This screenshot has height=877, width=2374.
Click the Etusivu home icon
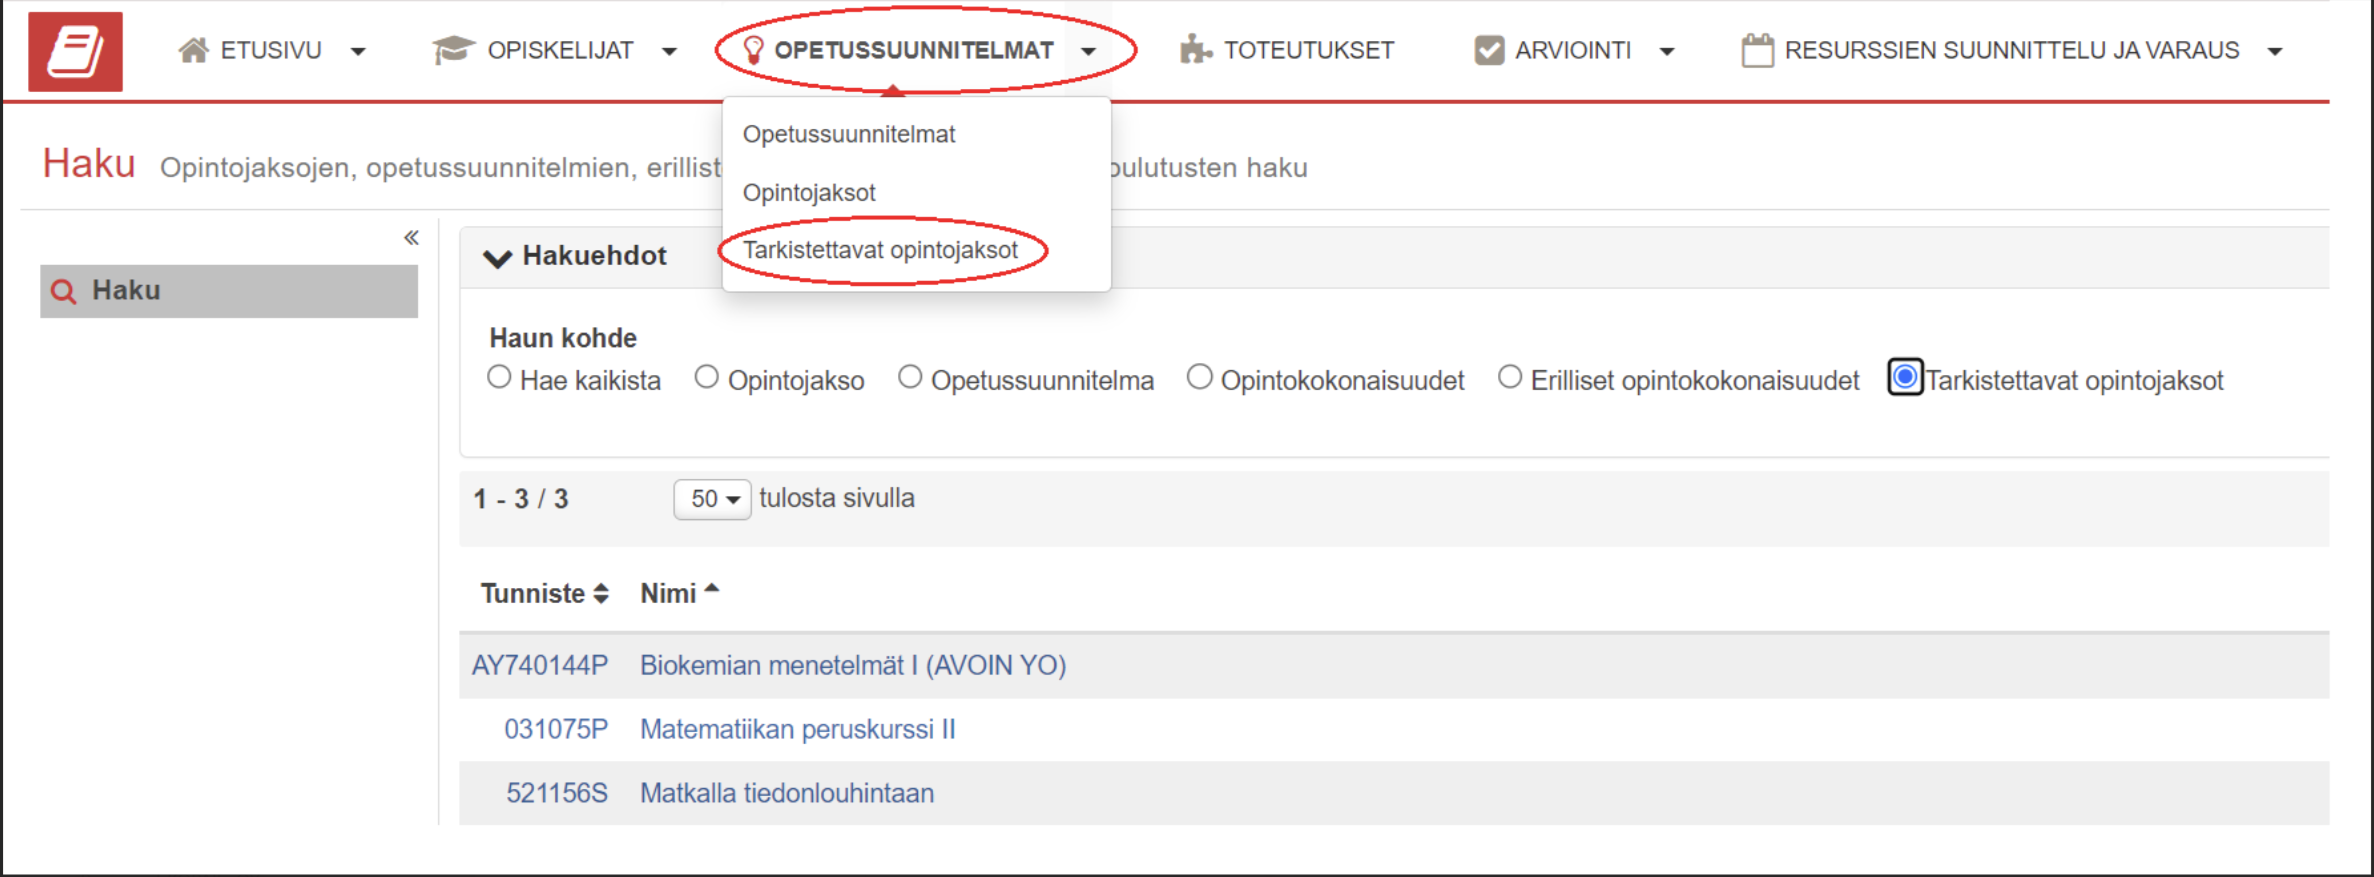pos(193,50)
